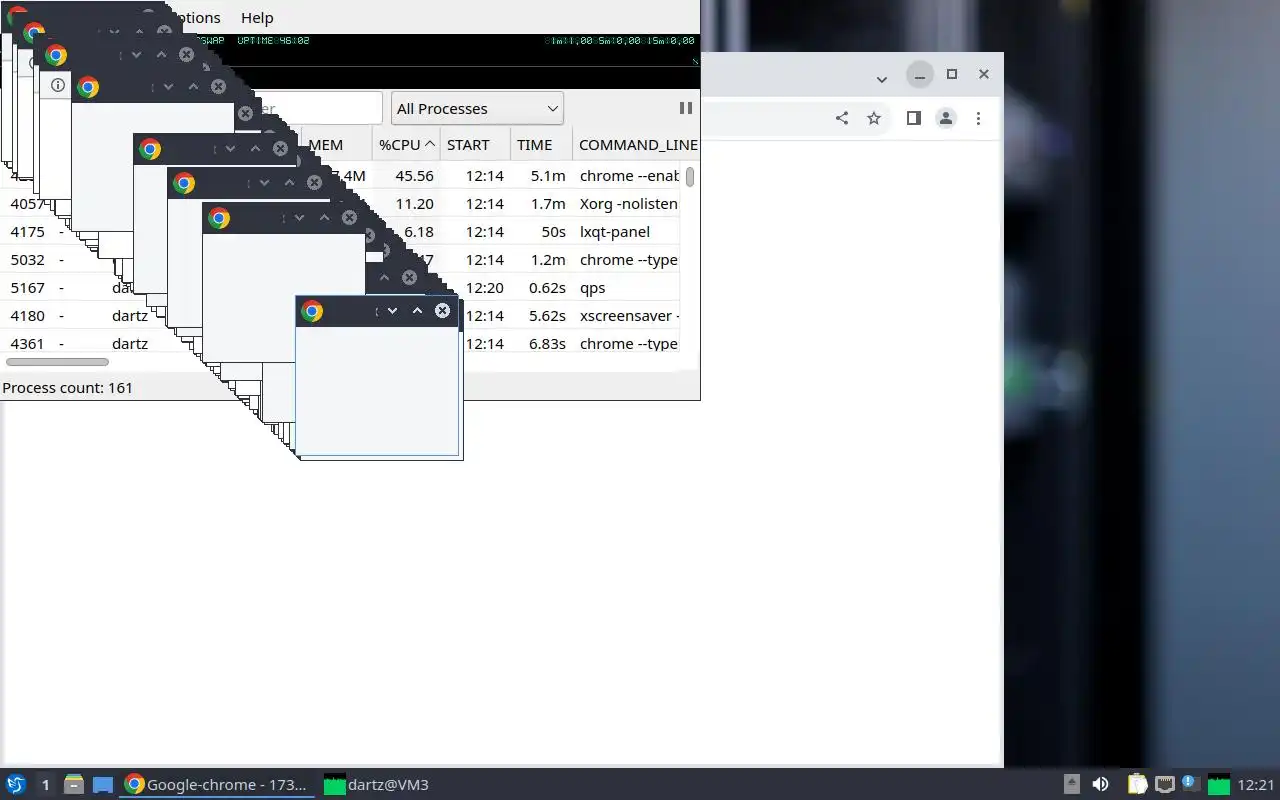
Task: Click PID '5167' in the list
Action: point(27,288)
